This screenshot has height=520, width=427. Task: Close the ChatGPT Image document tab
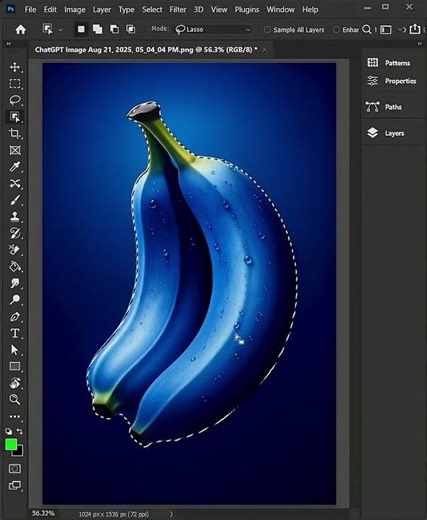(264, 50)
